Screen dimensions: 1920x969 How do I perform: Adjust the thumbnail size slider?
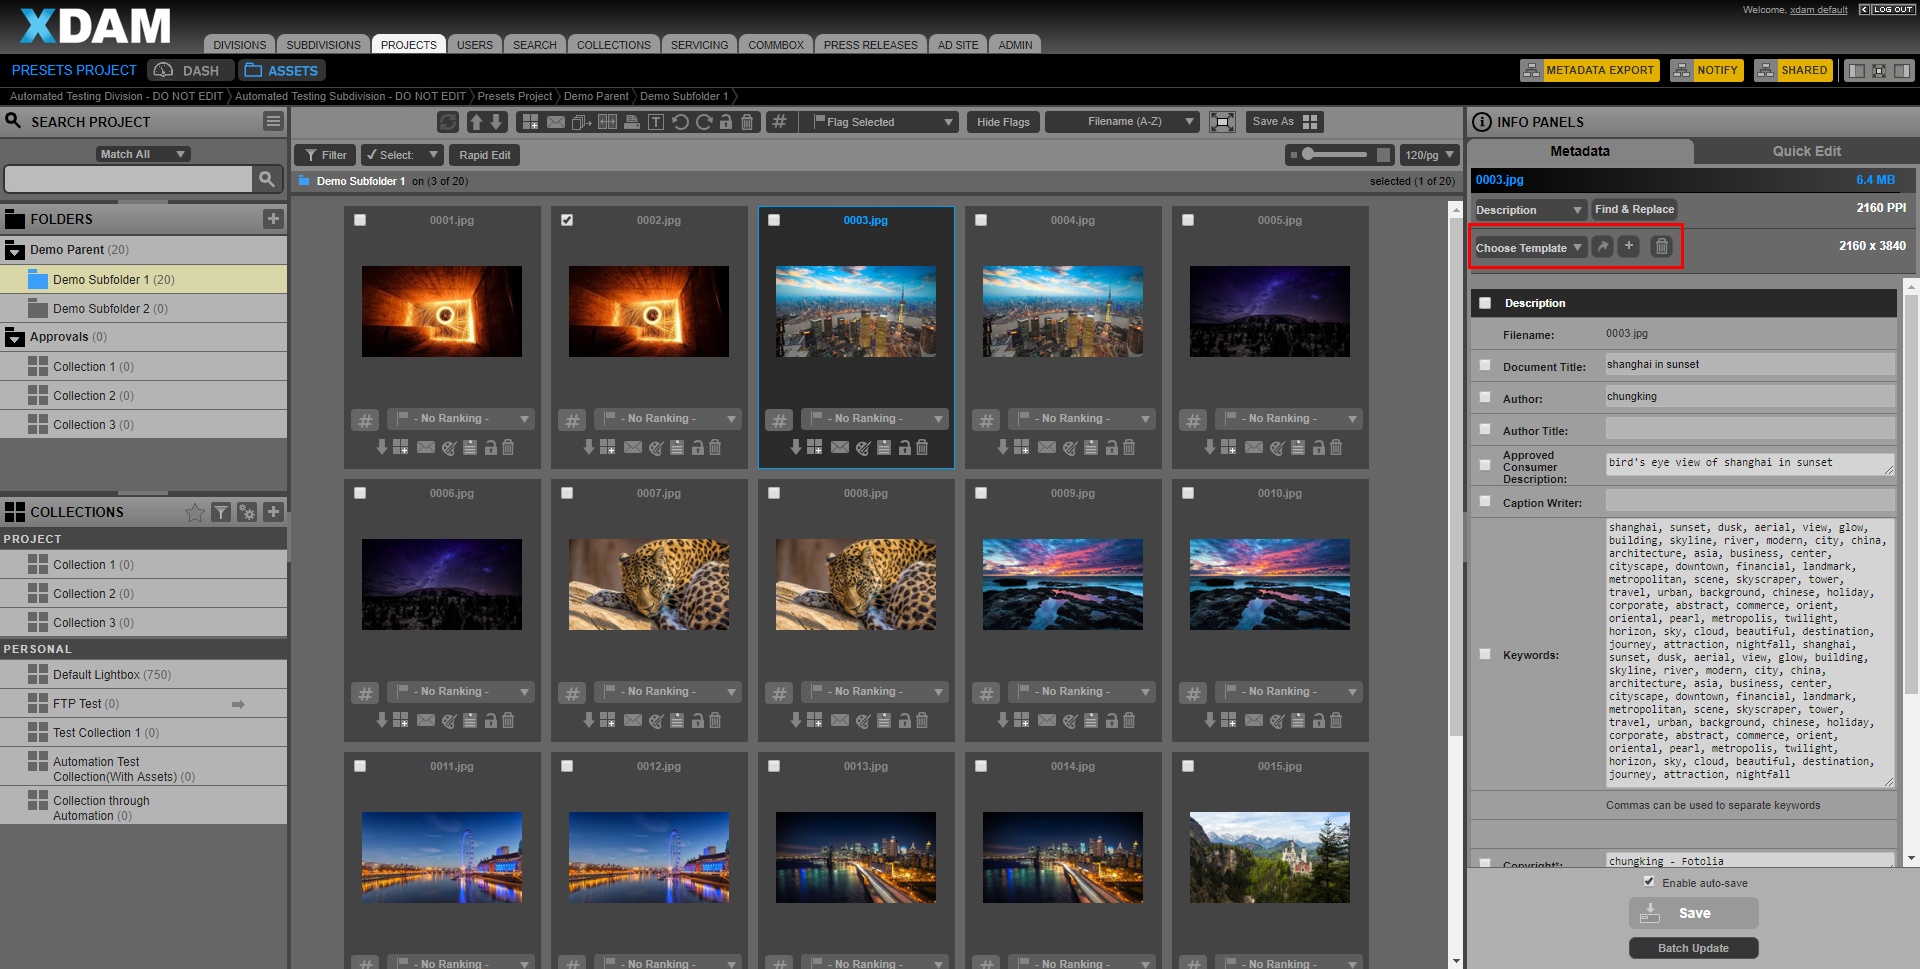click(x=1308, y=155)
